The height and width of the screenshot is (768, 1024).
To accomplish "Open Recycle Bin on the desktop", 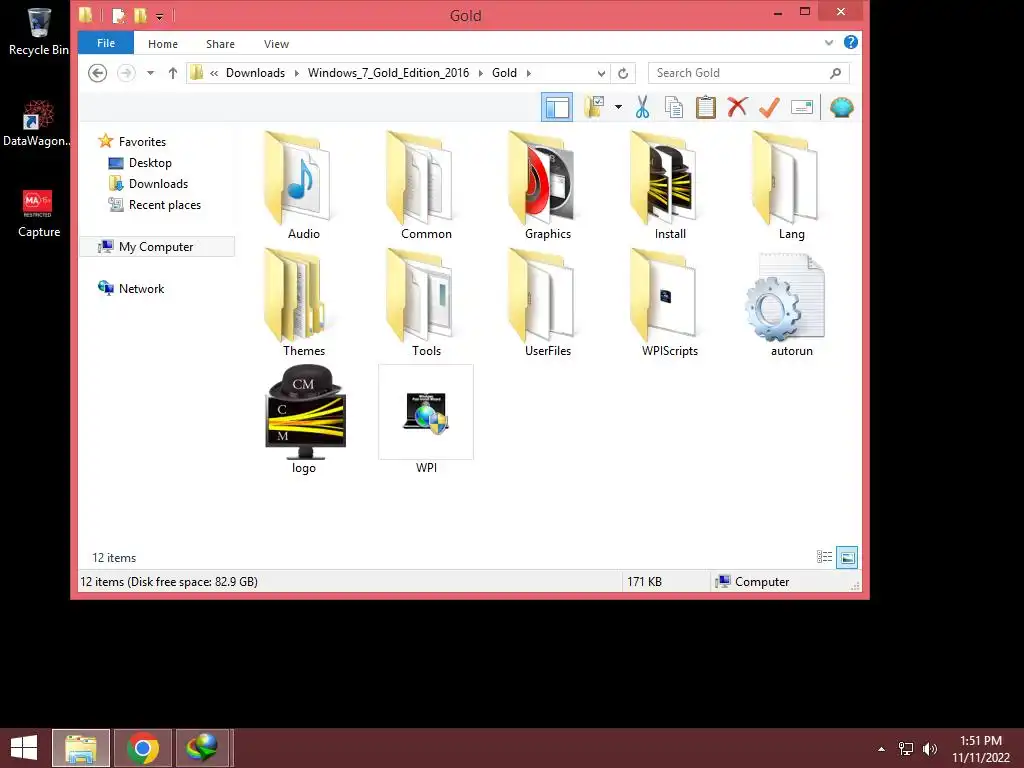I will (39, 31).
